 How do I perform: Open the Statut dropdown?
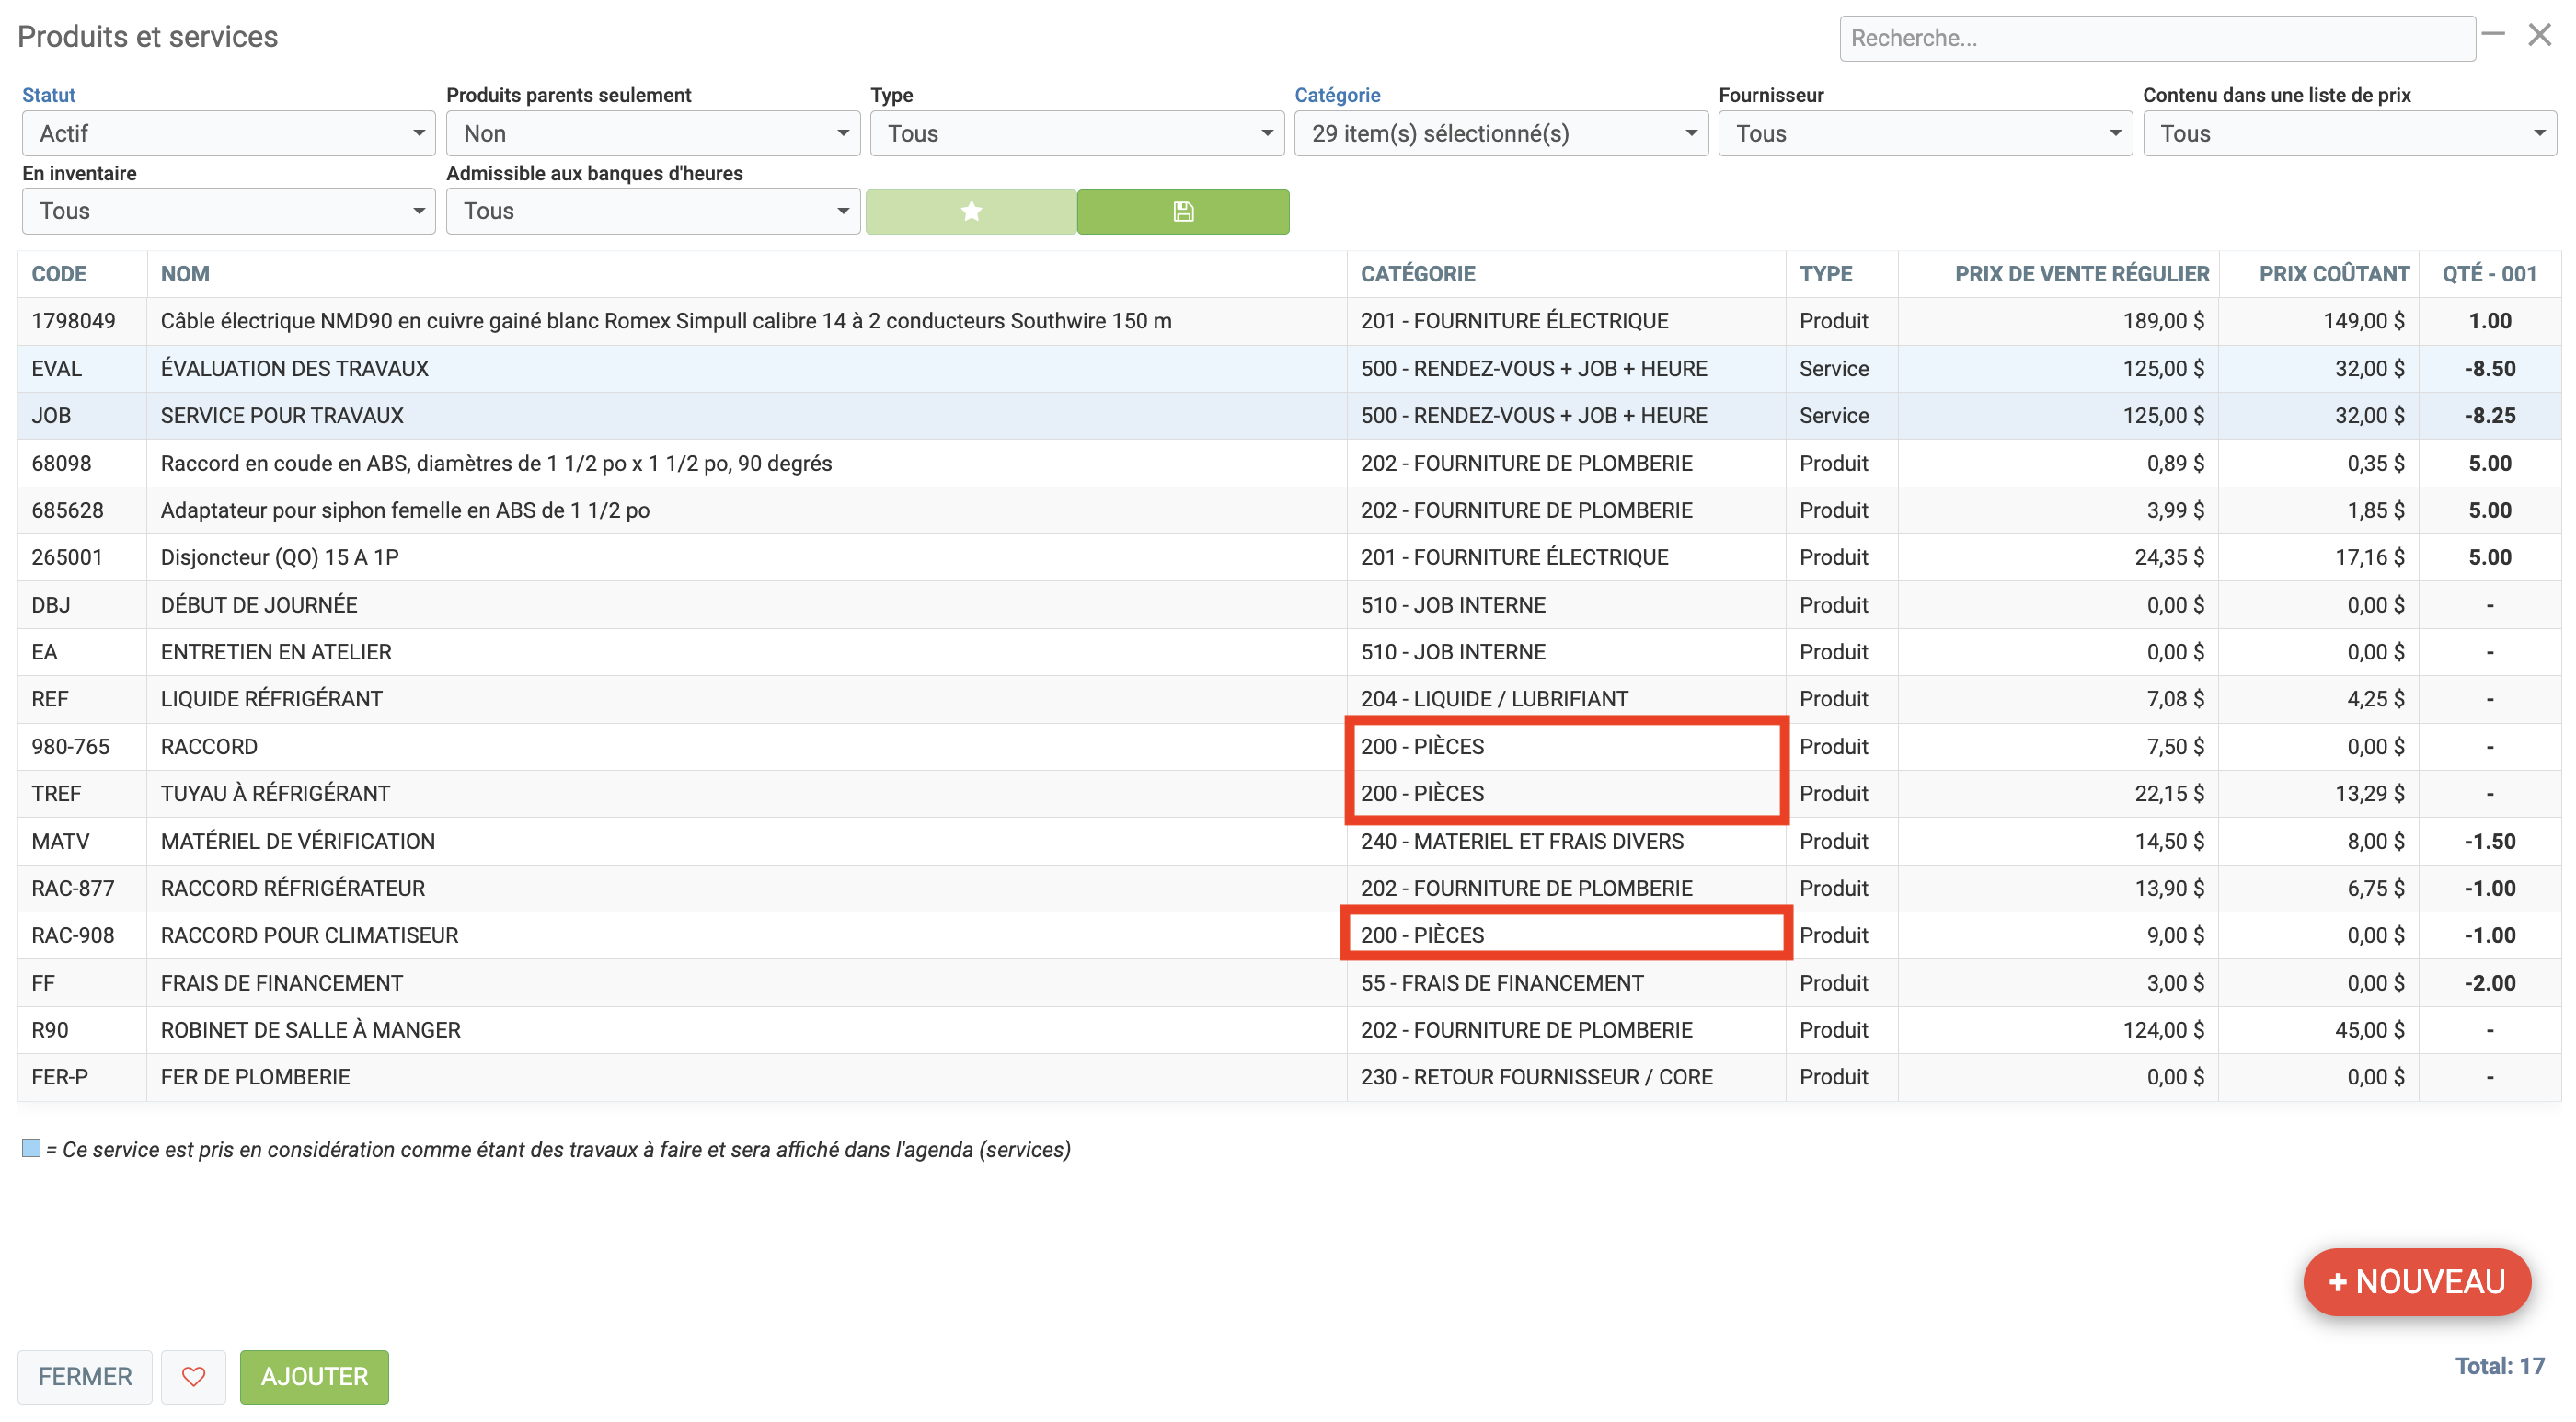228,133
